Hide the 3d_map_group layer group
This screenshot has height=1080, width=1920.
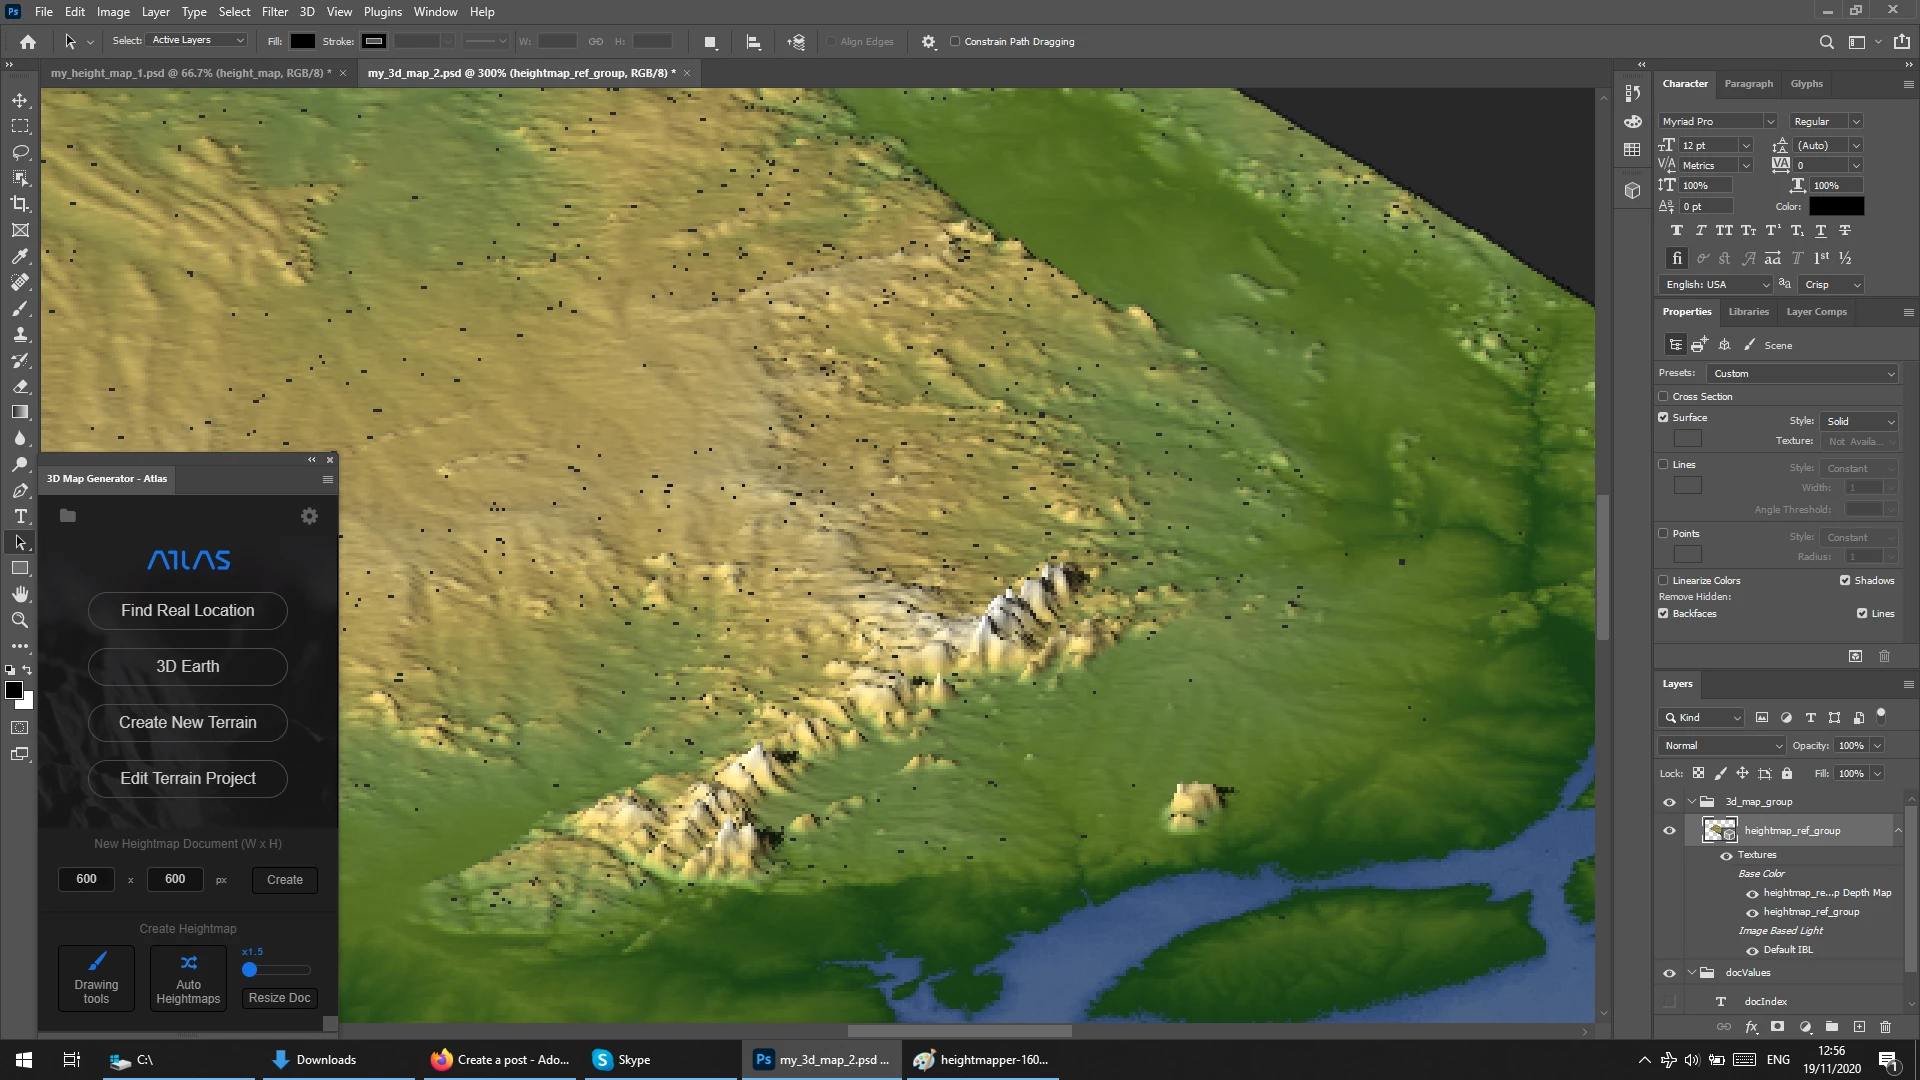coord(1669,802)
